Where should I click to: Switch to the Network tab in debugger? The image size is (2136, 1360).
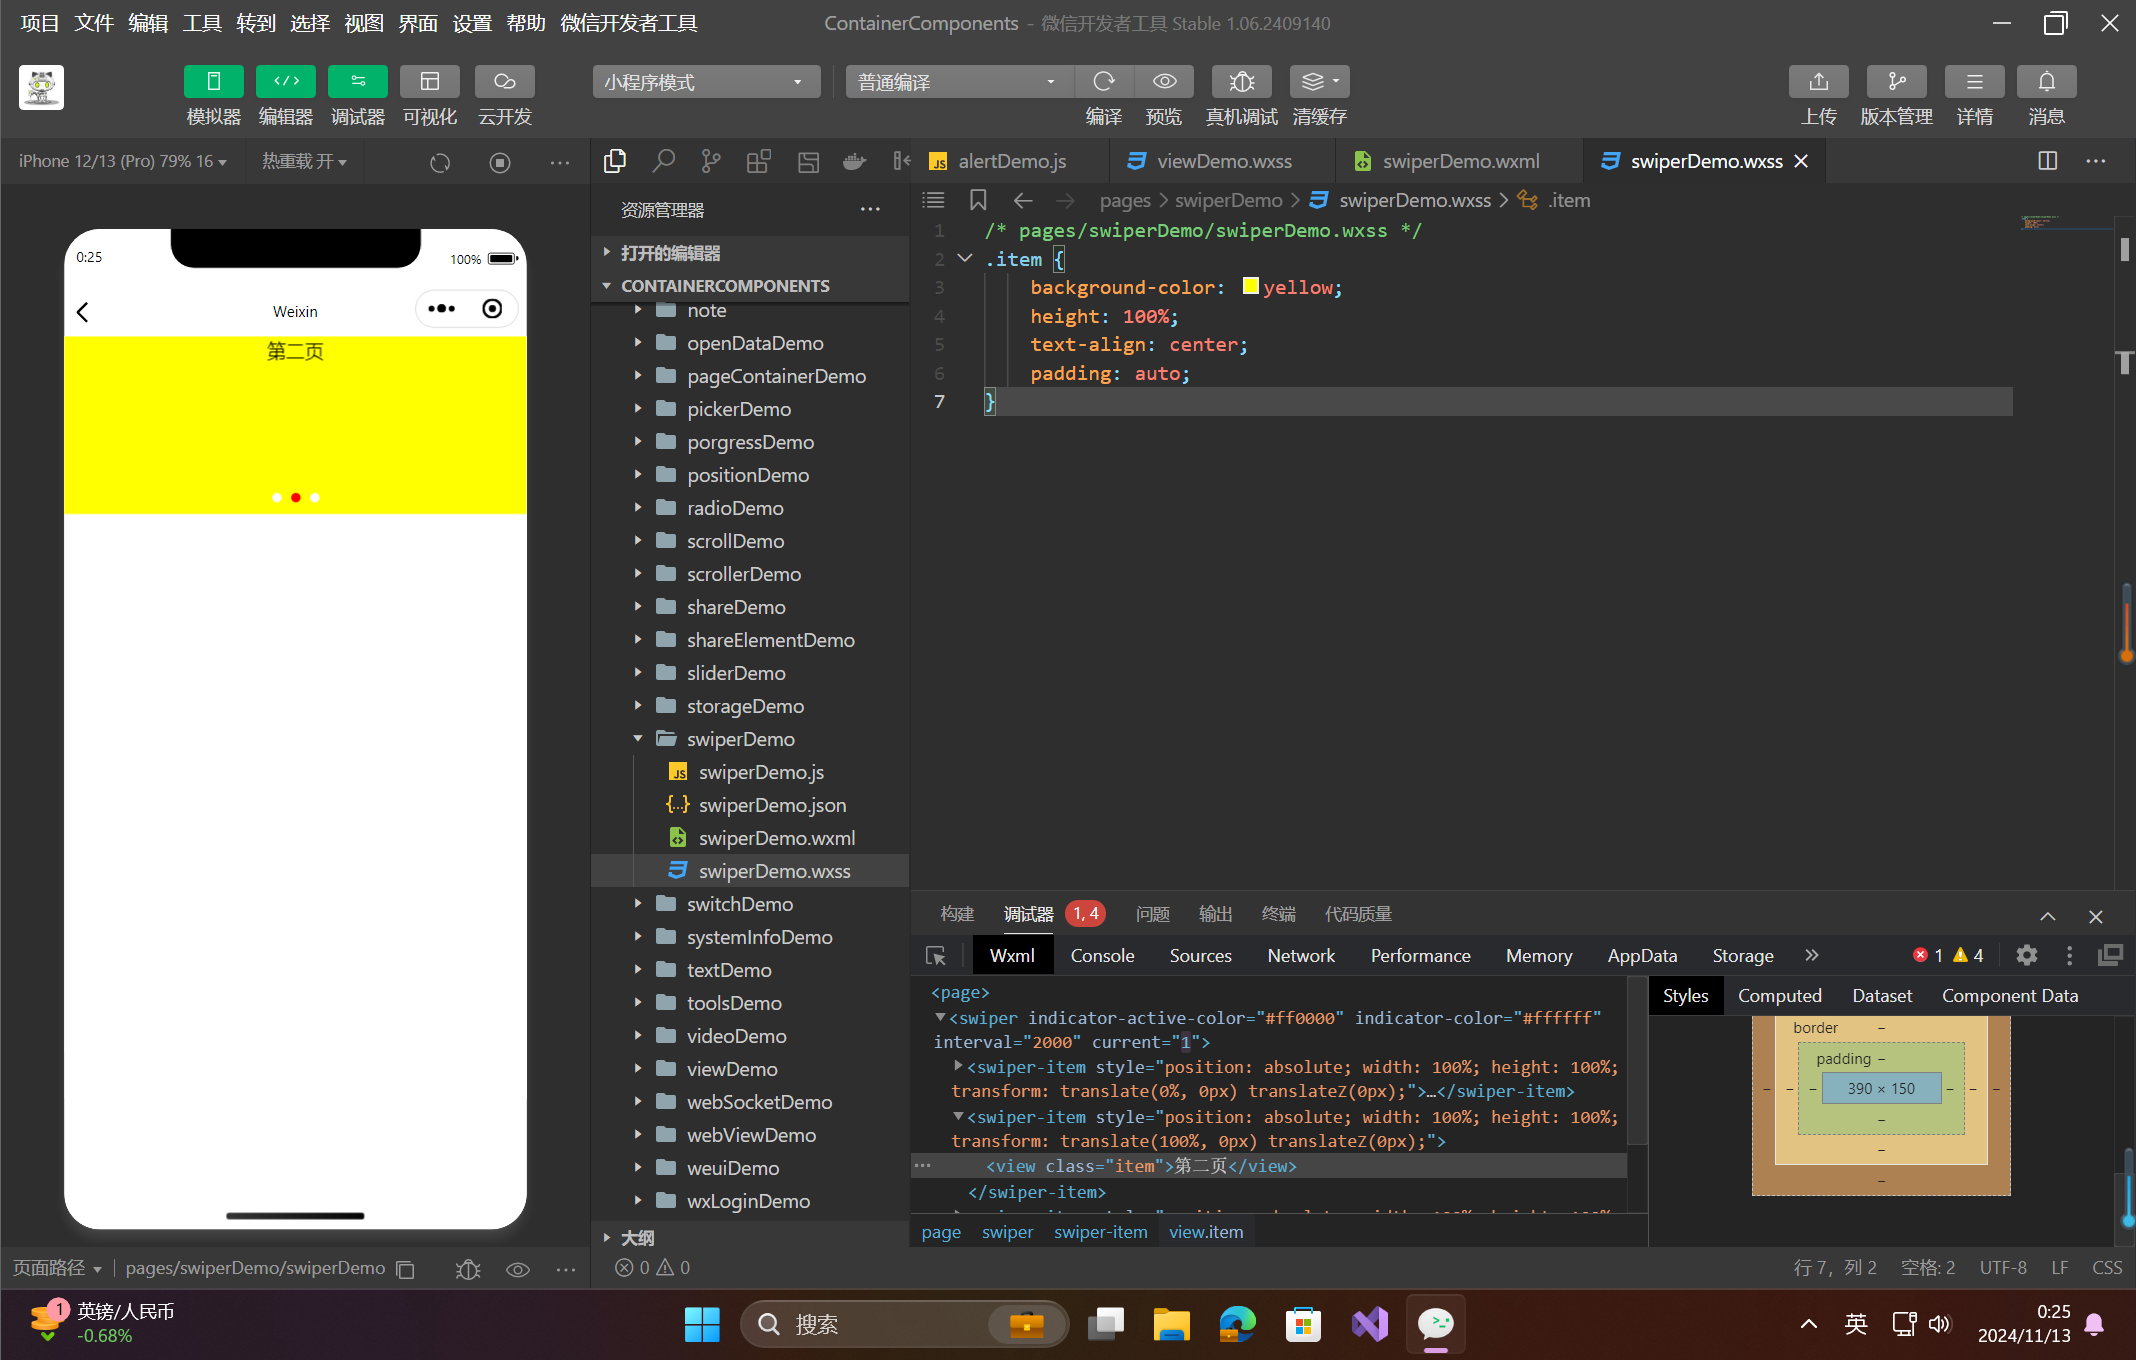point(1301,955)
